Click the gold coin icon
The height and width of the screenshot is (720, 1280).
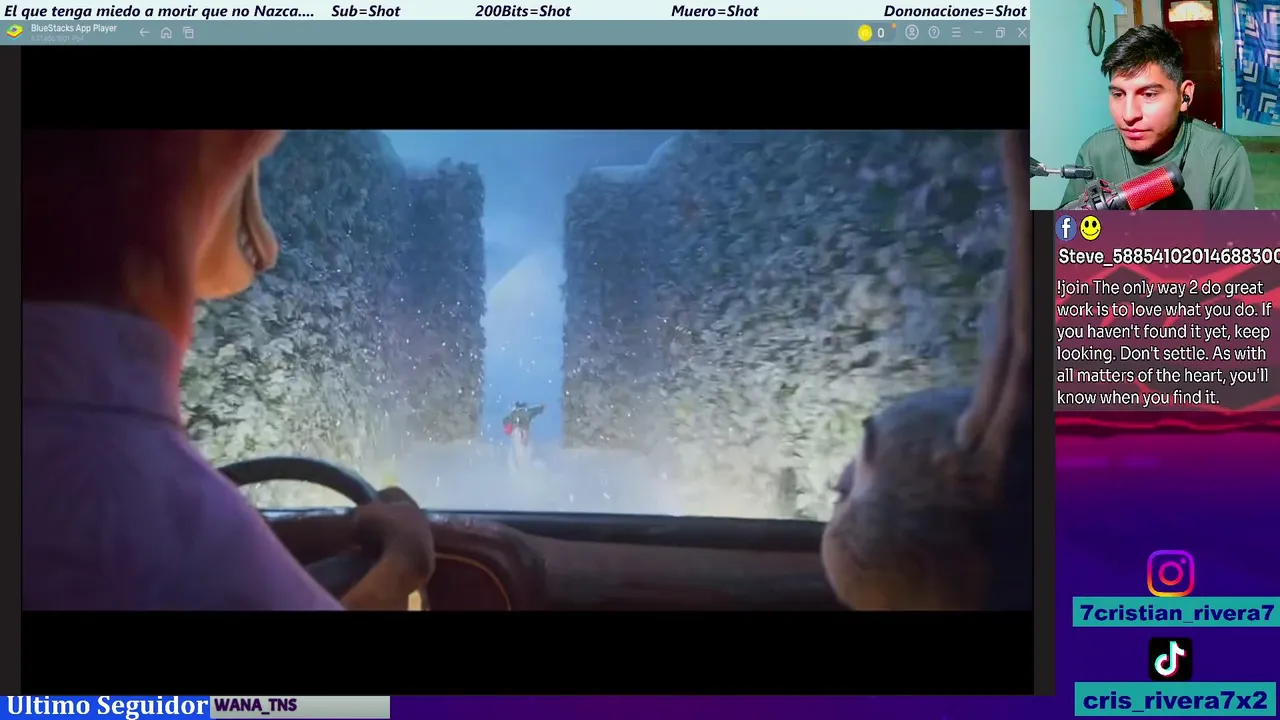tap(865, 33)
